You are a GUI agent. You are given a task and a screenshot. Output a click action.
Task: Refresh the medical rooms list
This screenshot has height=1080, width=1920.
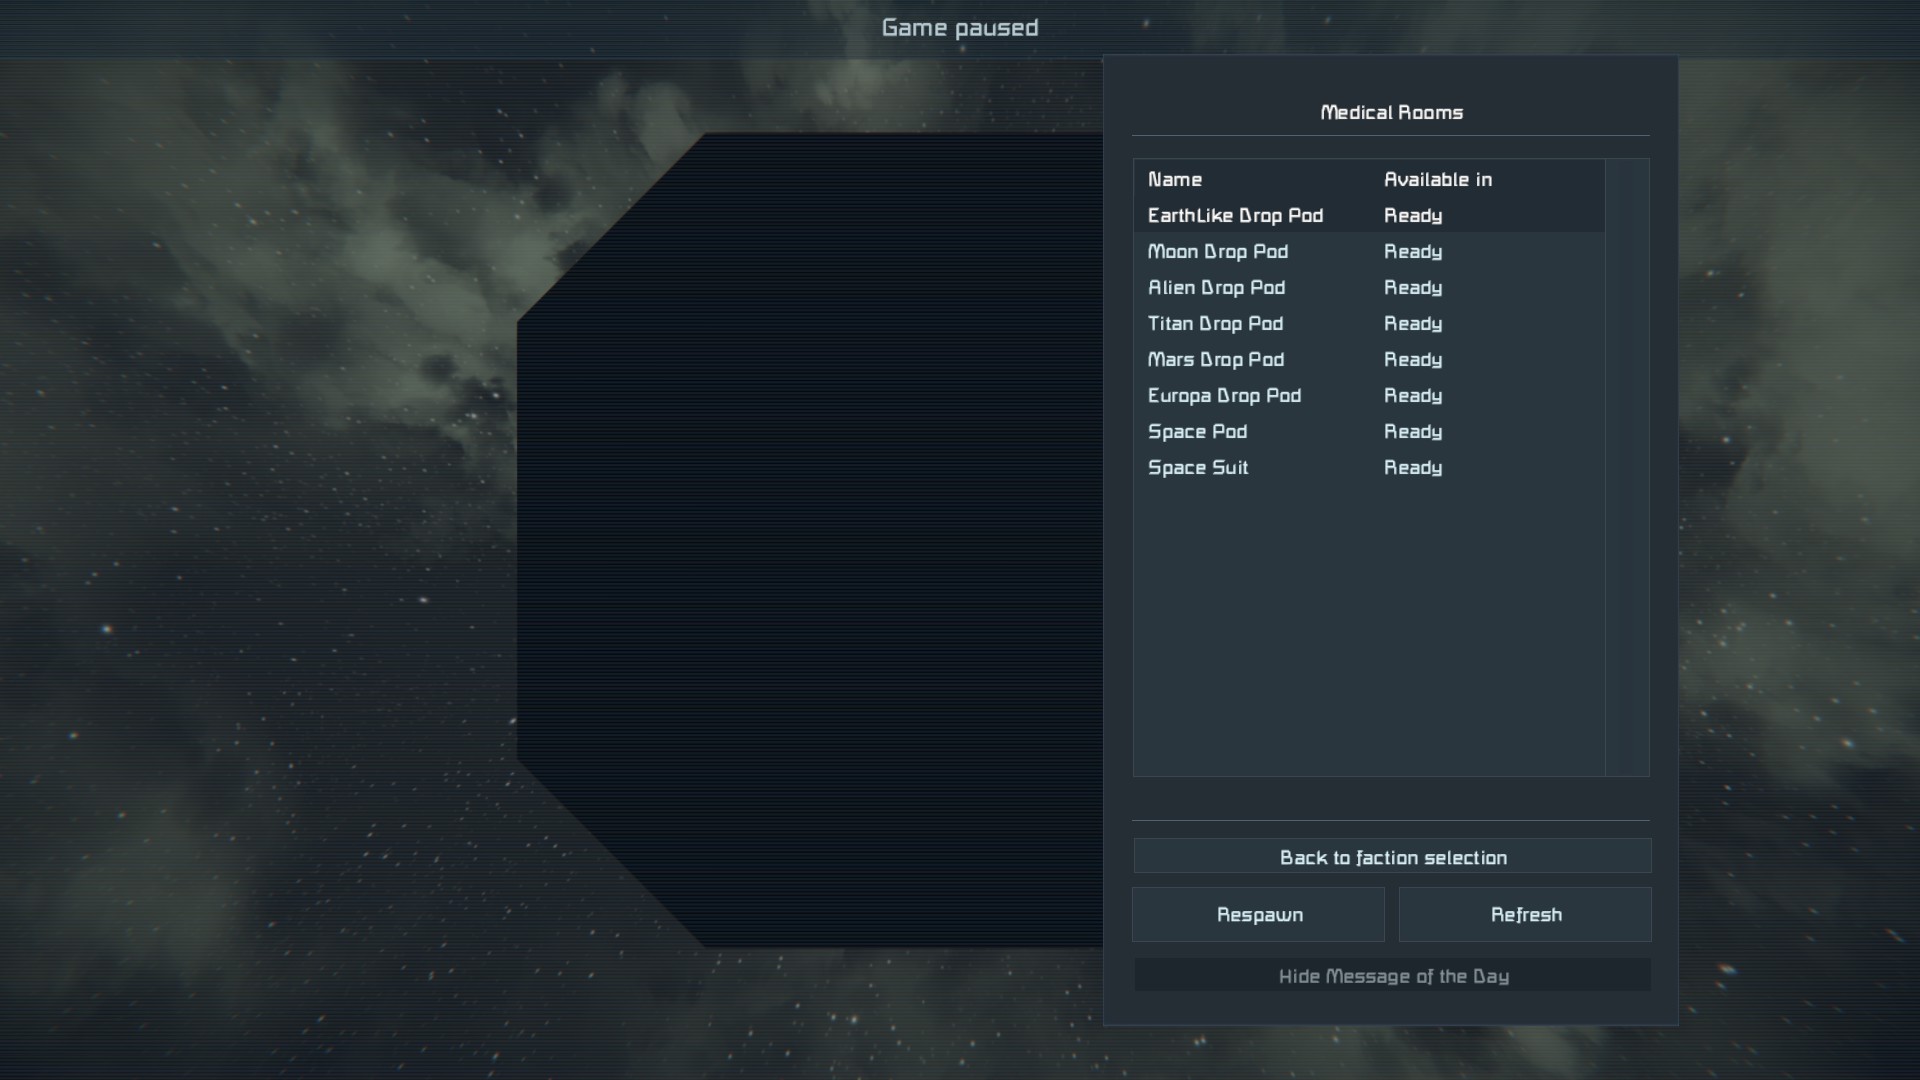1525,914
